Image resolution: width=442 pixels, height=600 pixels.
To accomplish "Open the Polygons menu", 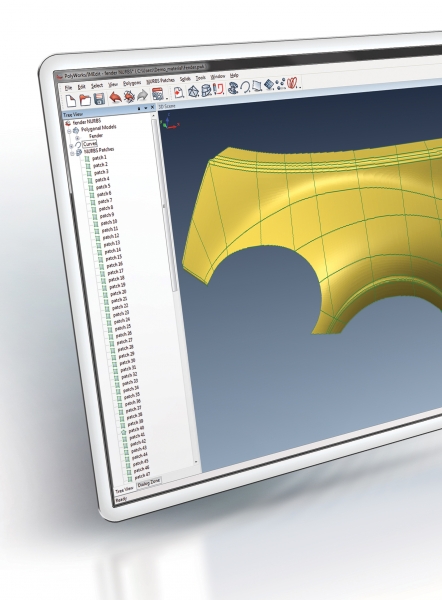I will 132,83.
